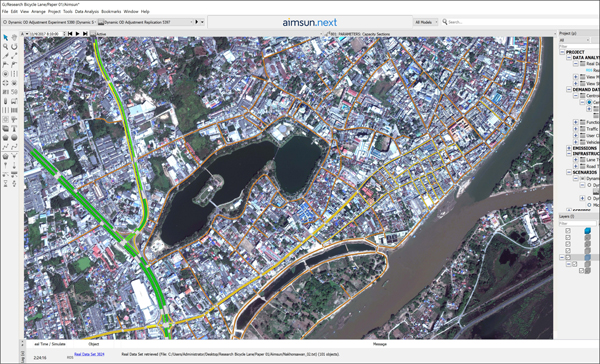Click the 2:24:16 log time entry
The image size is (600, 364).
(x=40, y=358)
